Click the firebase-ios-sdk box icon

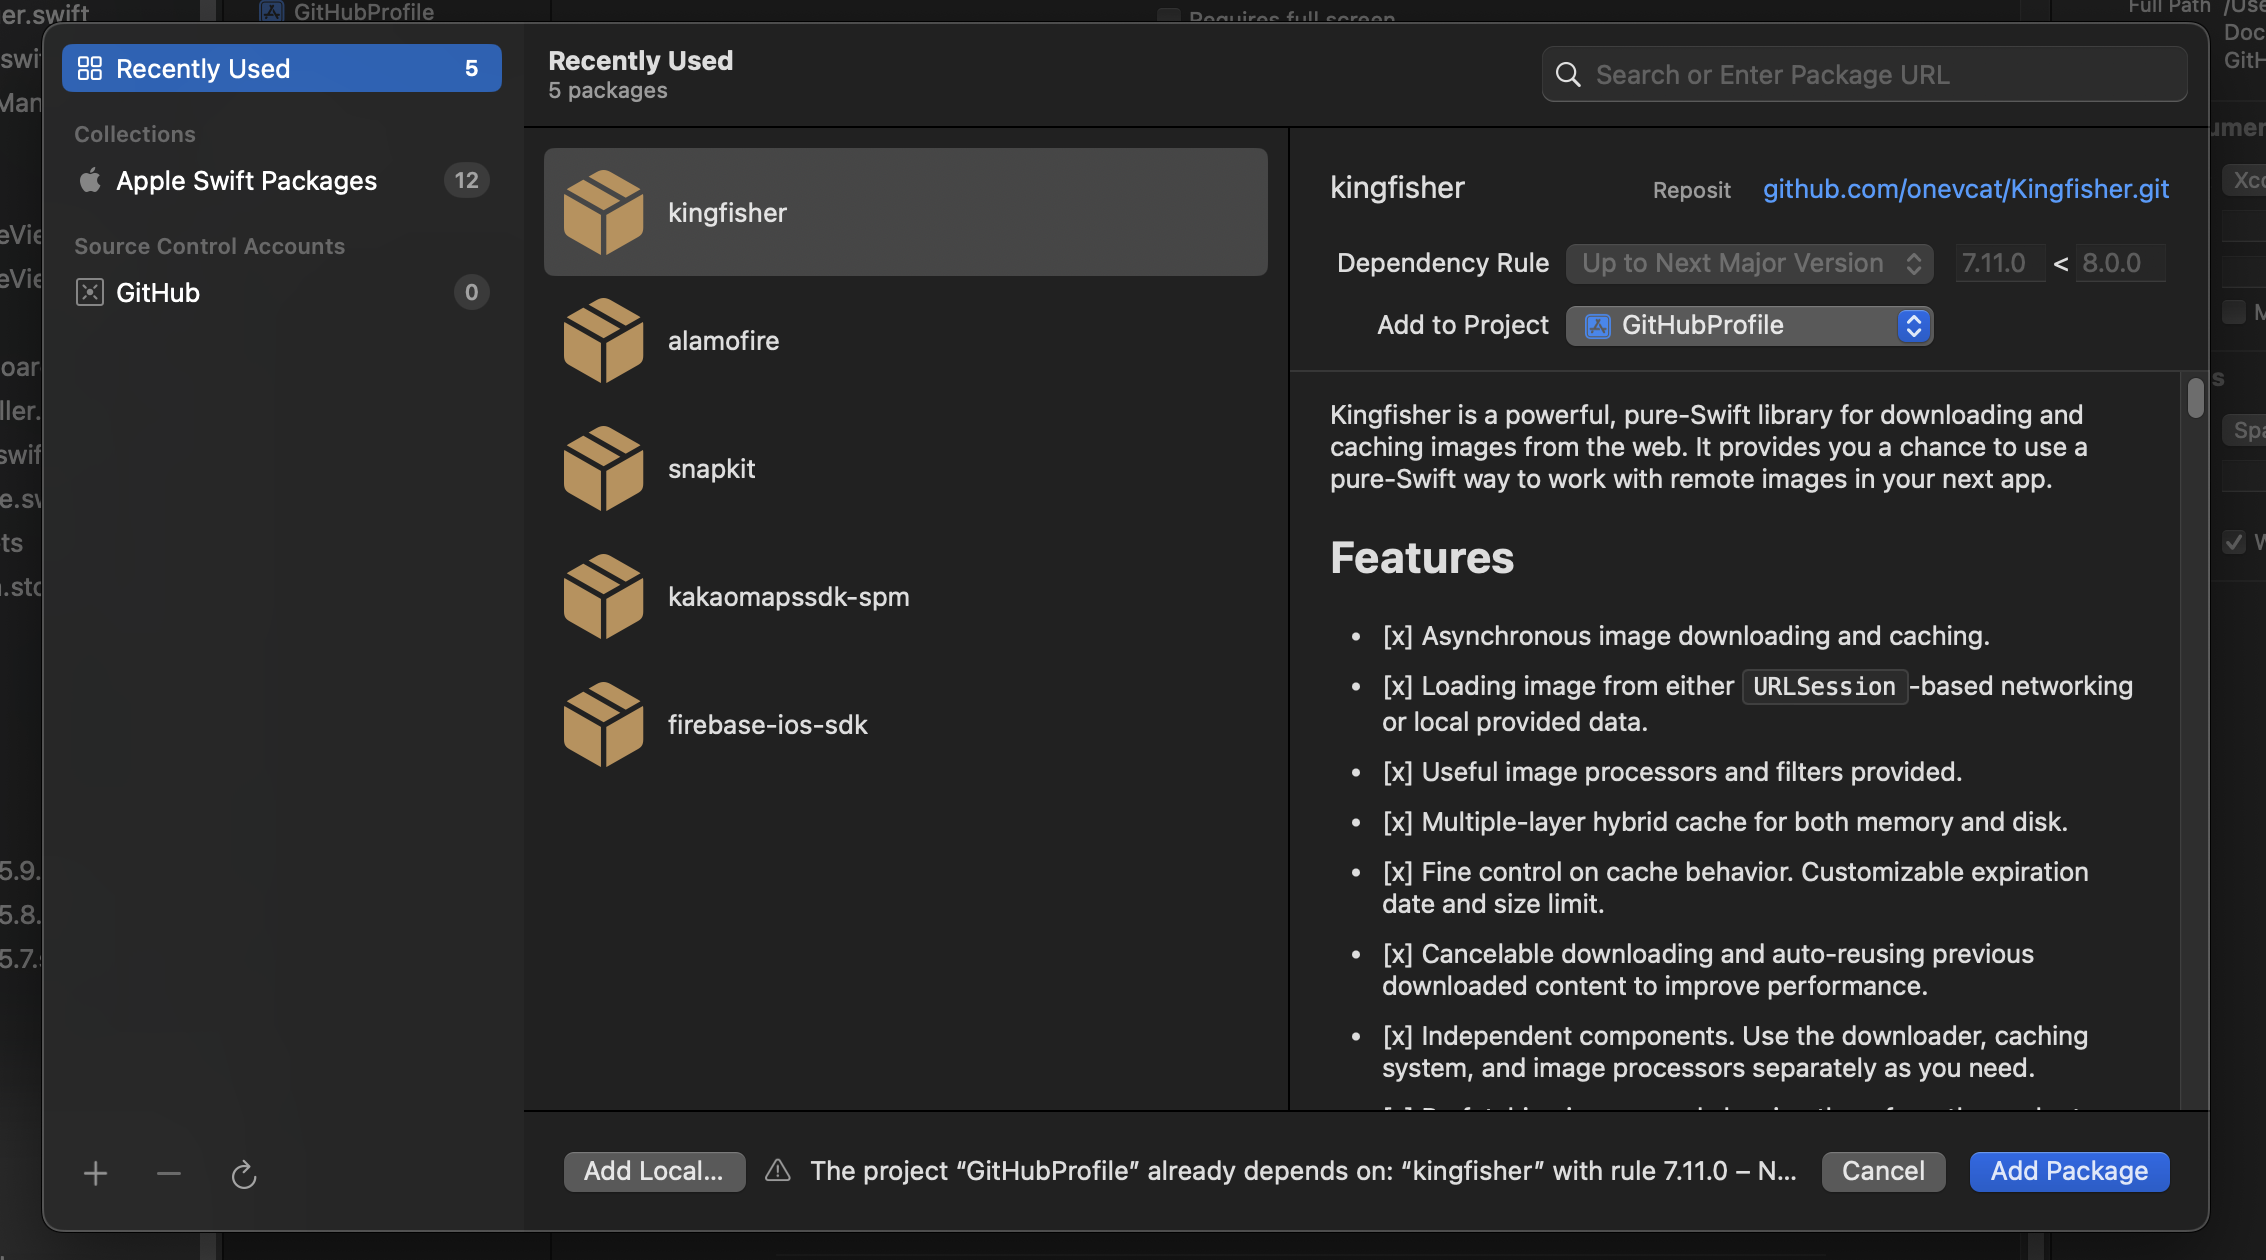click(x=603, y=724)
